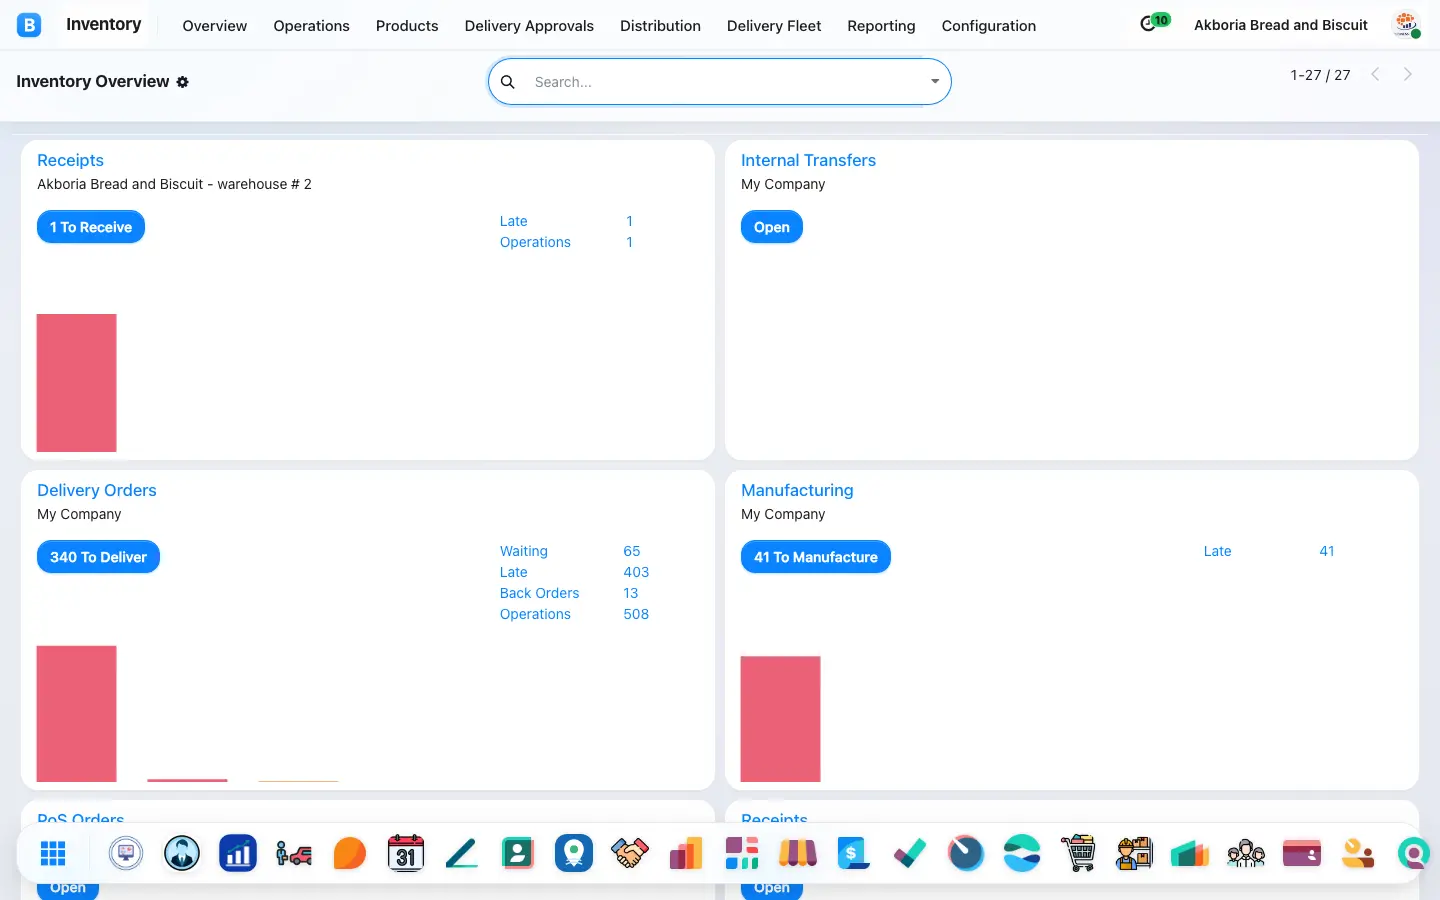Open the striped awning Point of Sale icon
This screenshot has width=1440, height=900.
(798, 853)
